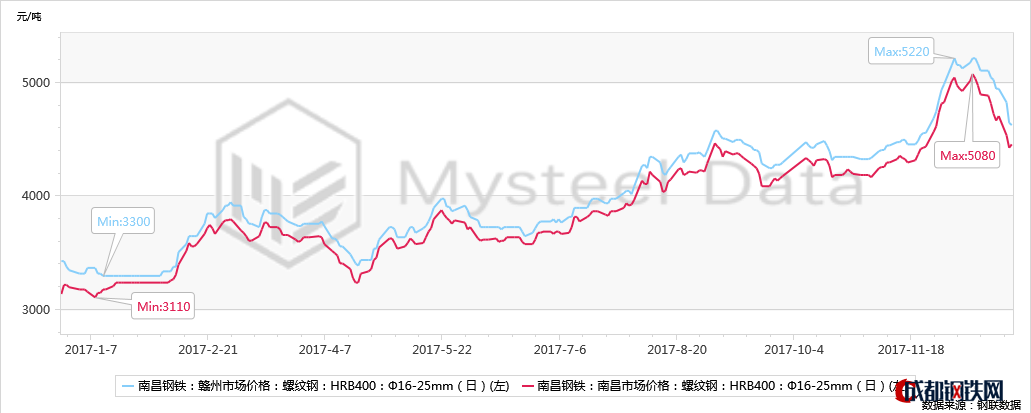1031x413 pixels.
Task: Click the 5000 value on the y-axis
Action: [x=38, y=82]
